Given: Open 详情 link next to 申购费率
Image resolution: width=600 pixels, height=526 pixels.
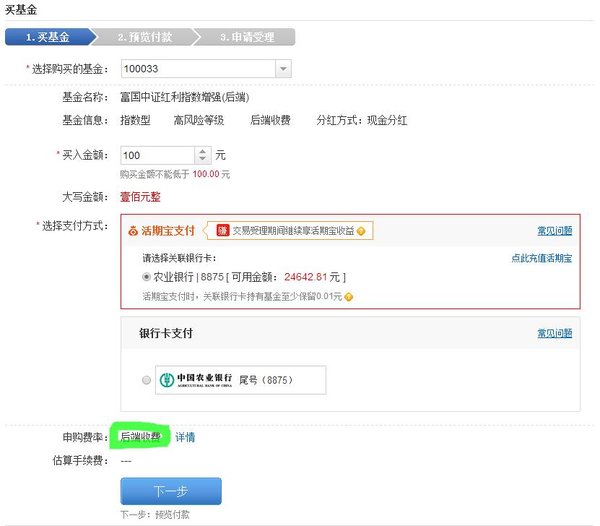Looking at the screenshot, I should click(185, 437).
